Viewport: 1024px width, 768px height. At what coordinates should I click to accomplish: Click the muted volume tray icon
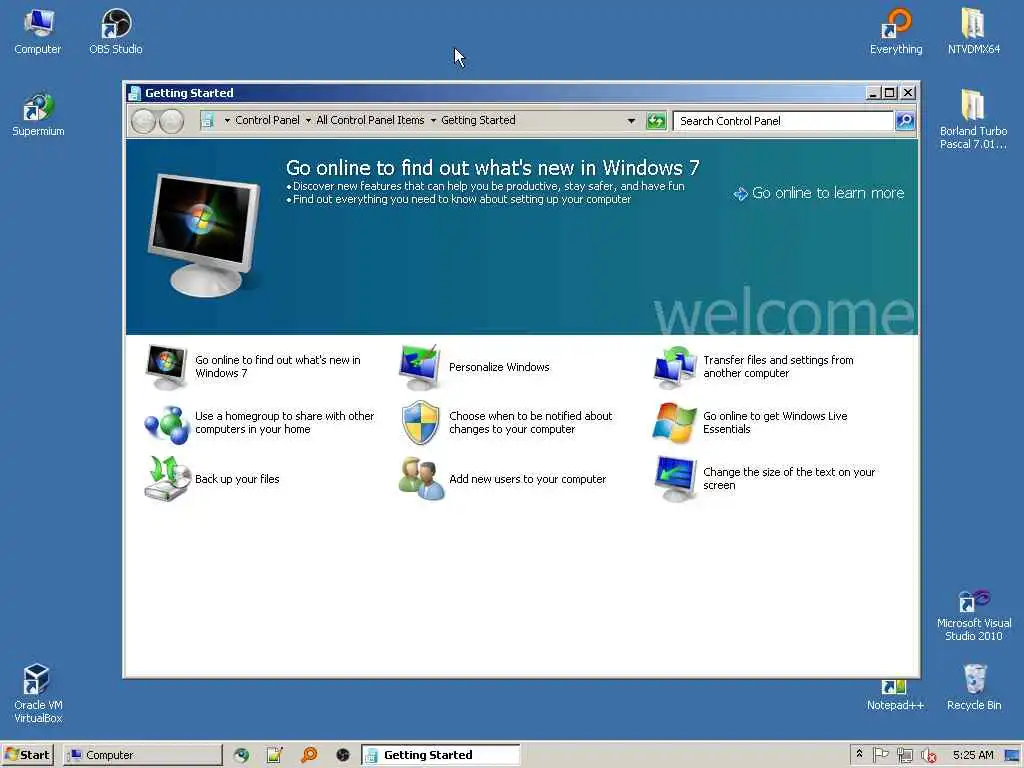coord(928,756)
